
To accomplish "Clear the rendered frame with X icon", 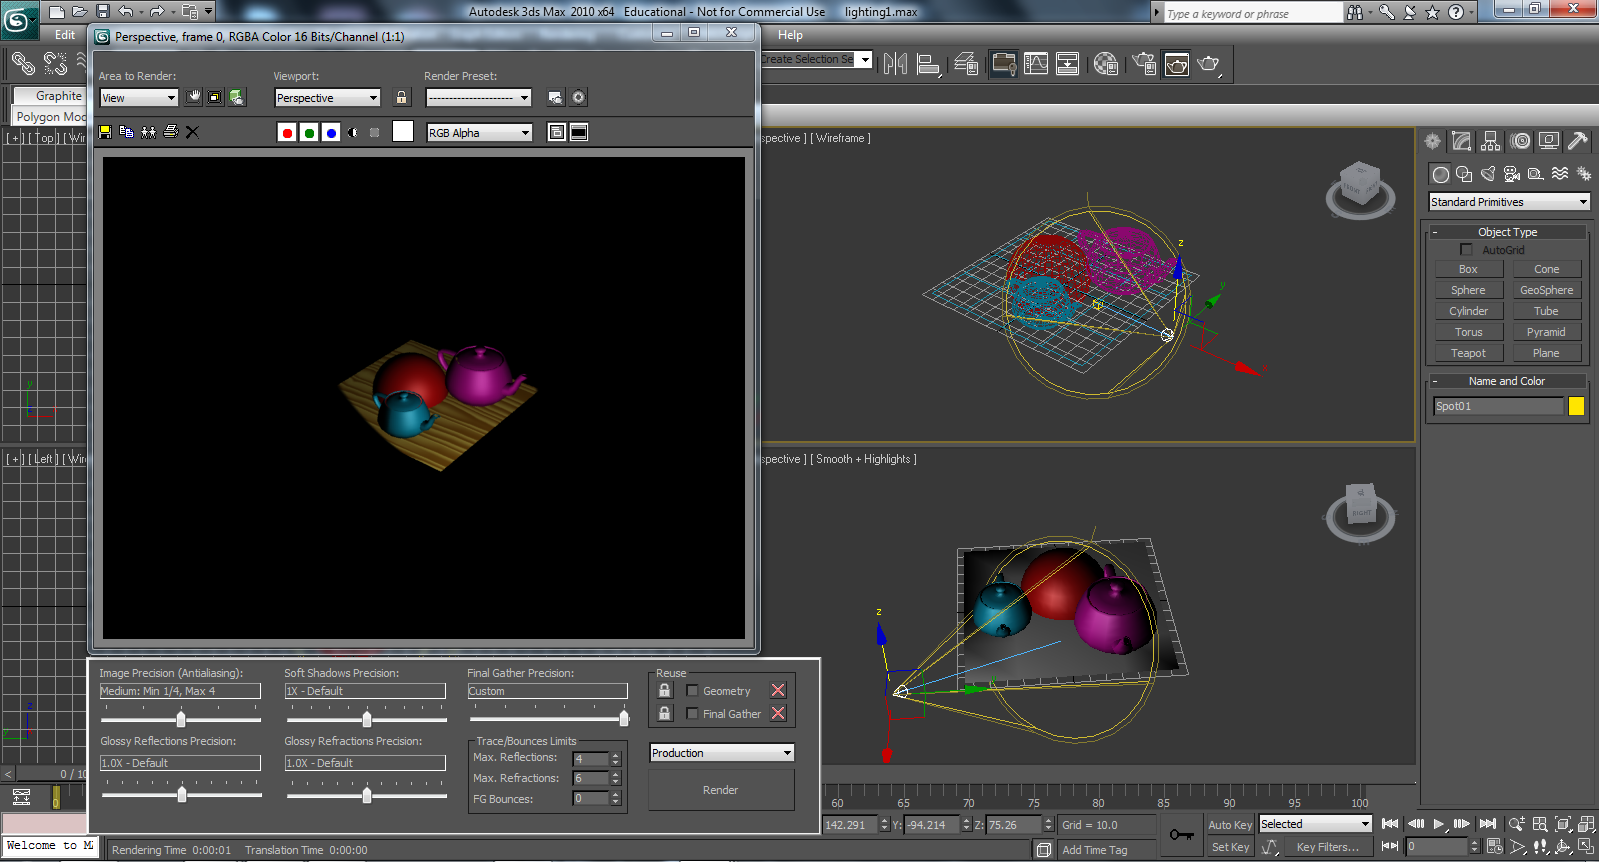I will pos(193,132).
